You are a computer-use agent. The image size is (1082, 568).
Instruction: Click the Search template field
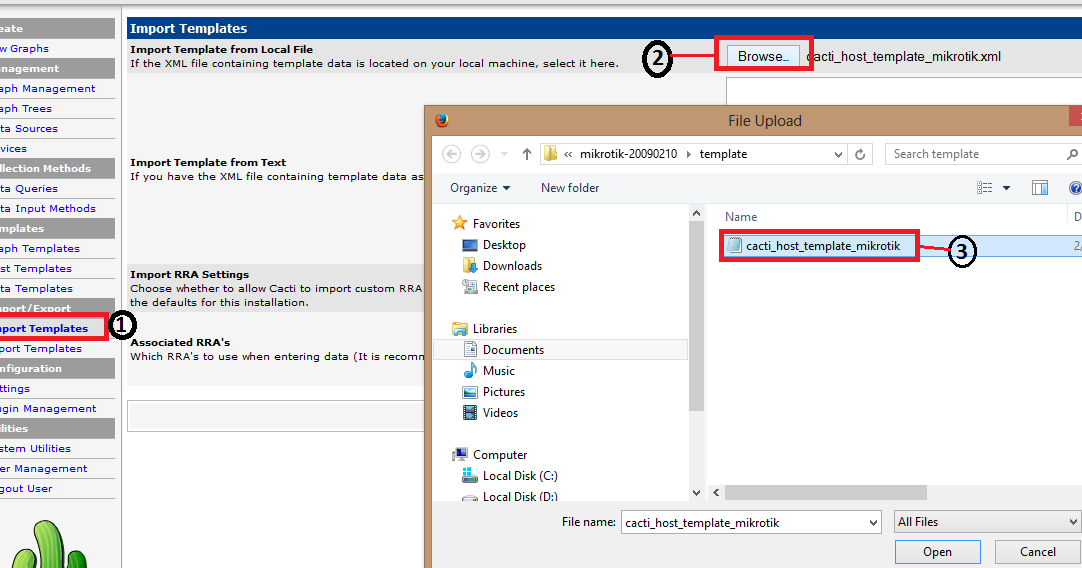(x=983, y=154)
